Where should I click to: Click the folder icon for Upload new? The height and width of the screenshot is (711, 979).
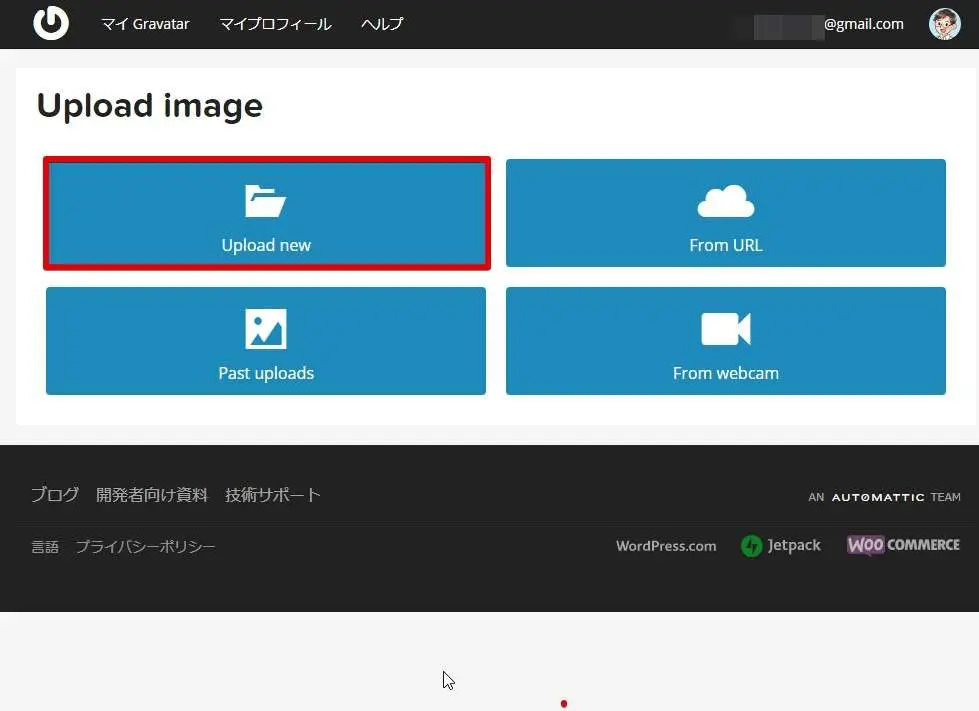point(266,201)
